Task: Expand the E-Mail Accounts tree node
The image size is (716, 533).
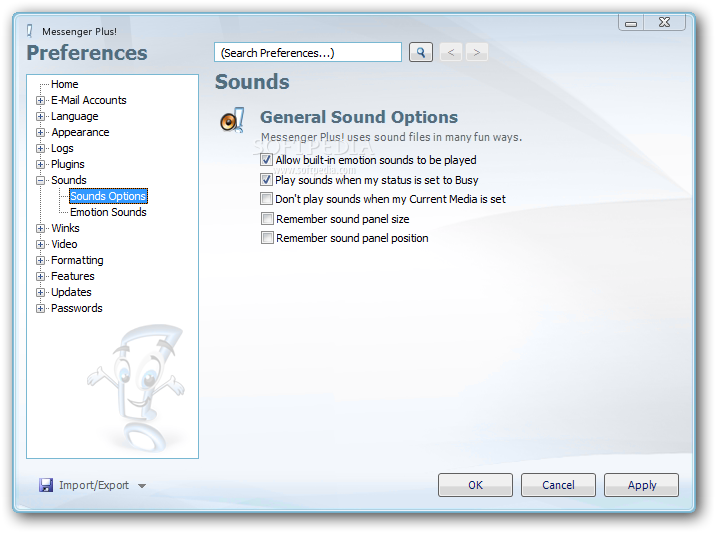Action: click(x=41, y=100)
